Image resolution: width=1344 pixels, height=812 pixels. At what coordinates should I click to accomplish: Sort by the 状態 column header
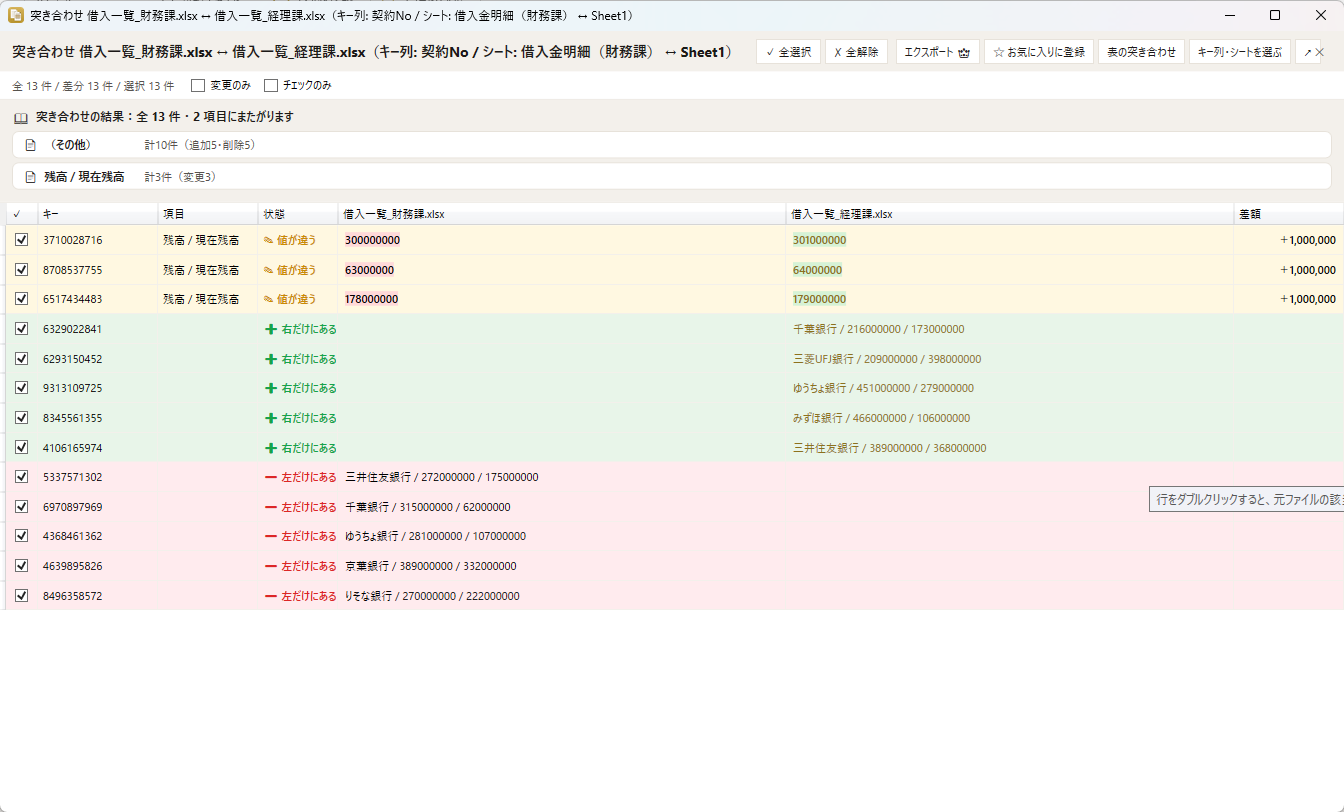tap(298, 214)
